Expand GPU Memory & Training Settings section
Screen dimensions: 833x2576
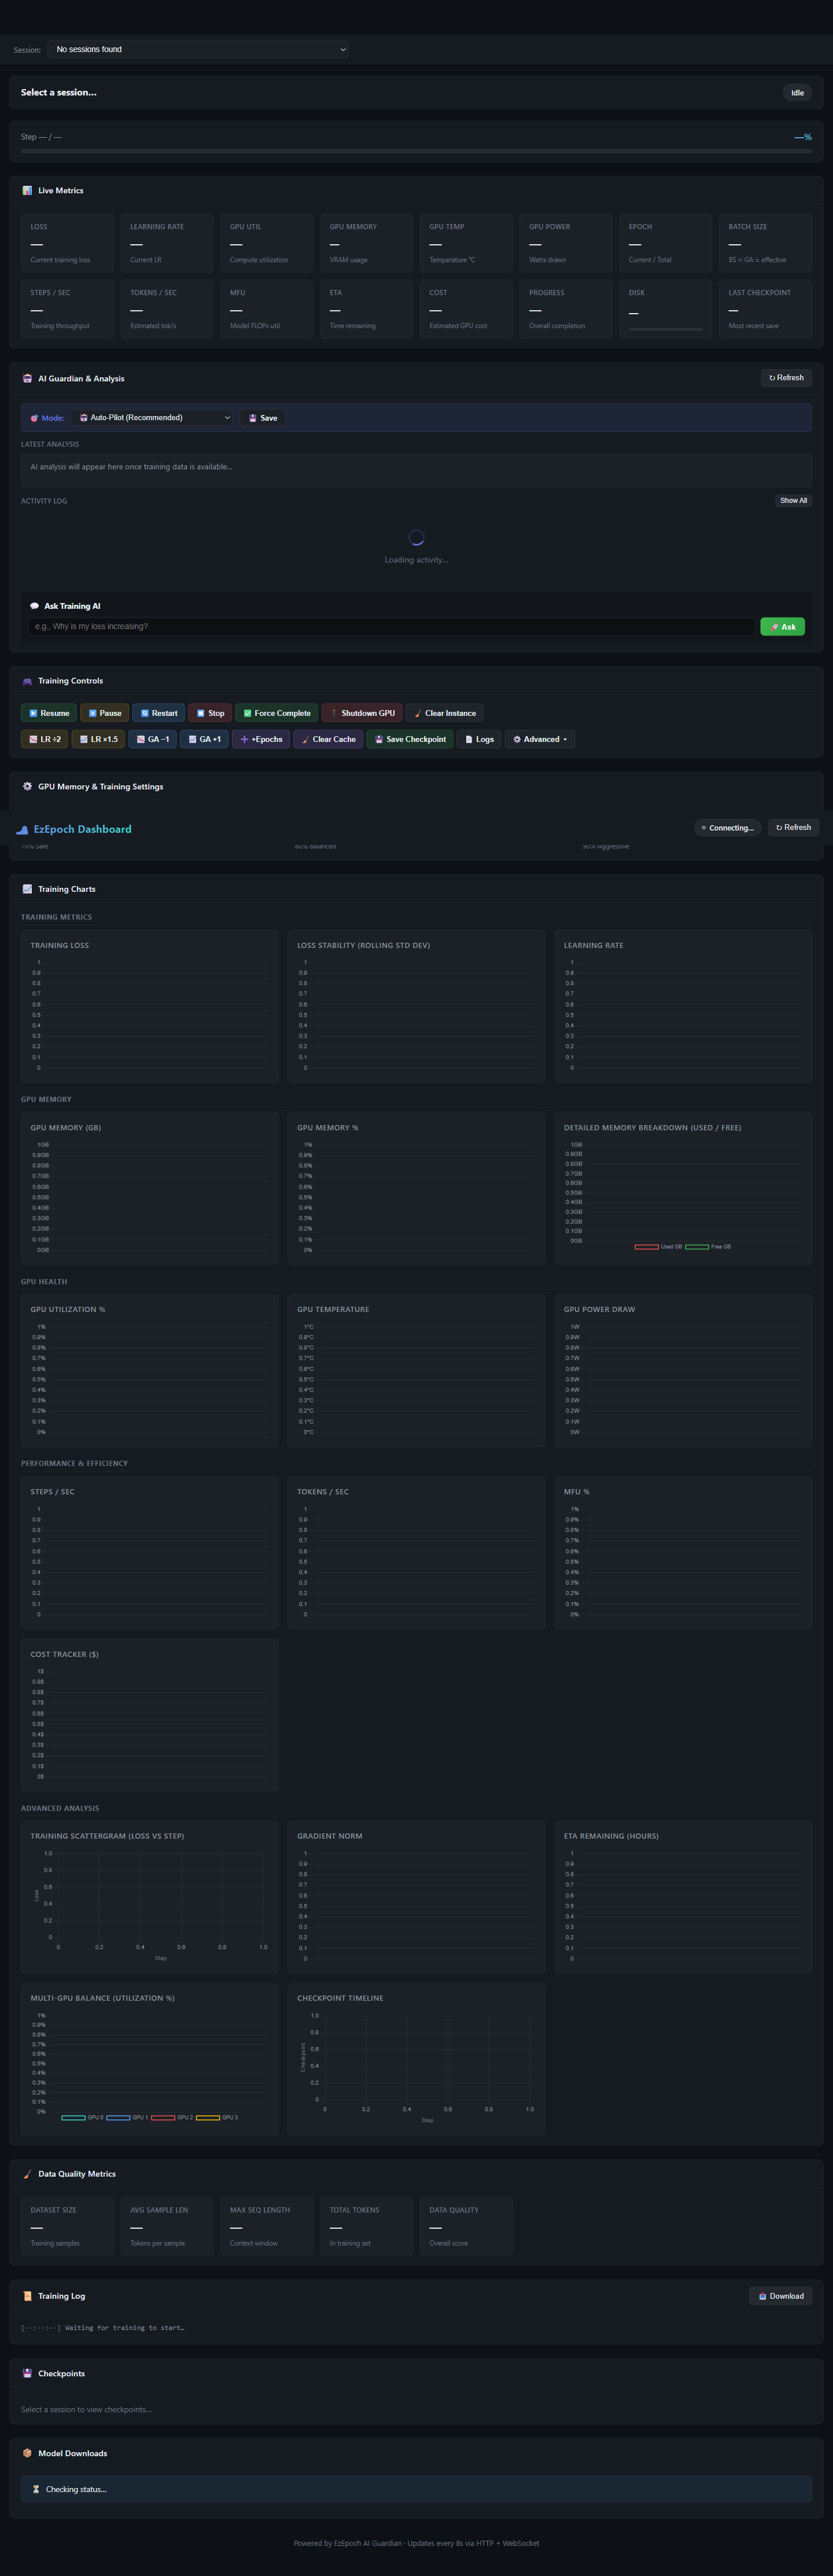(416, 786)
